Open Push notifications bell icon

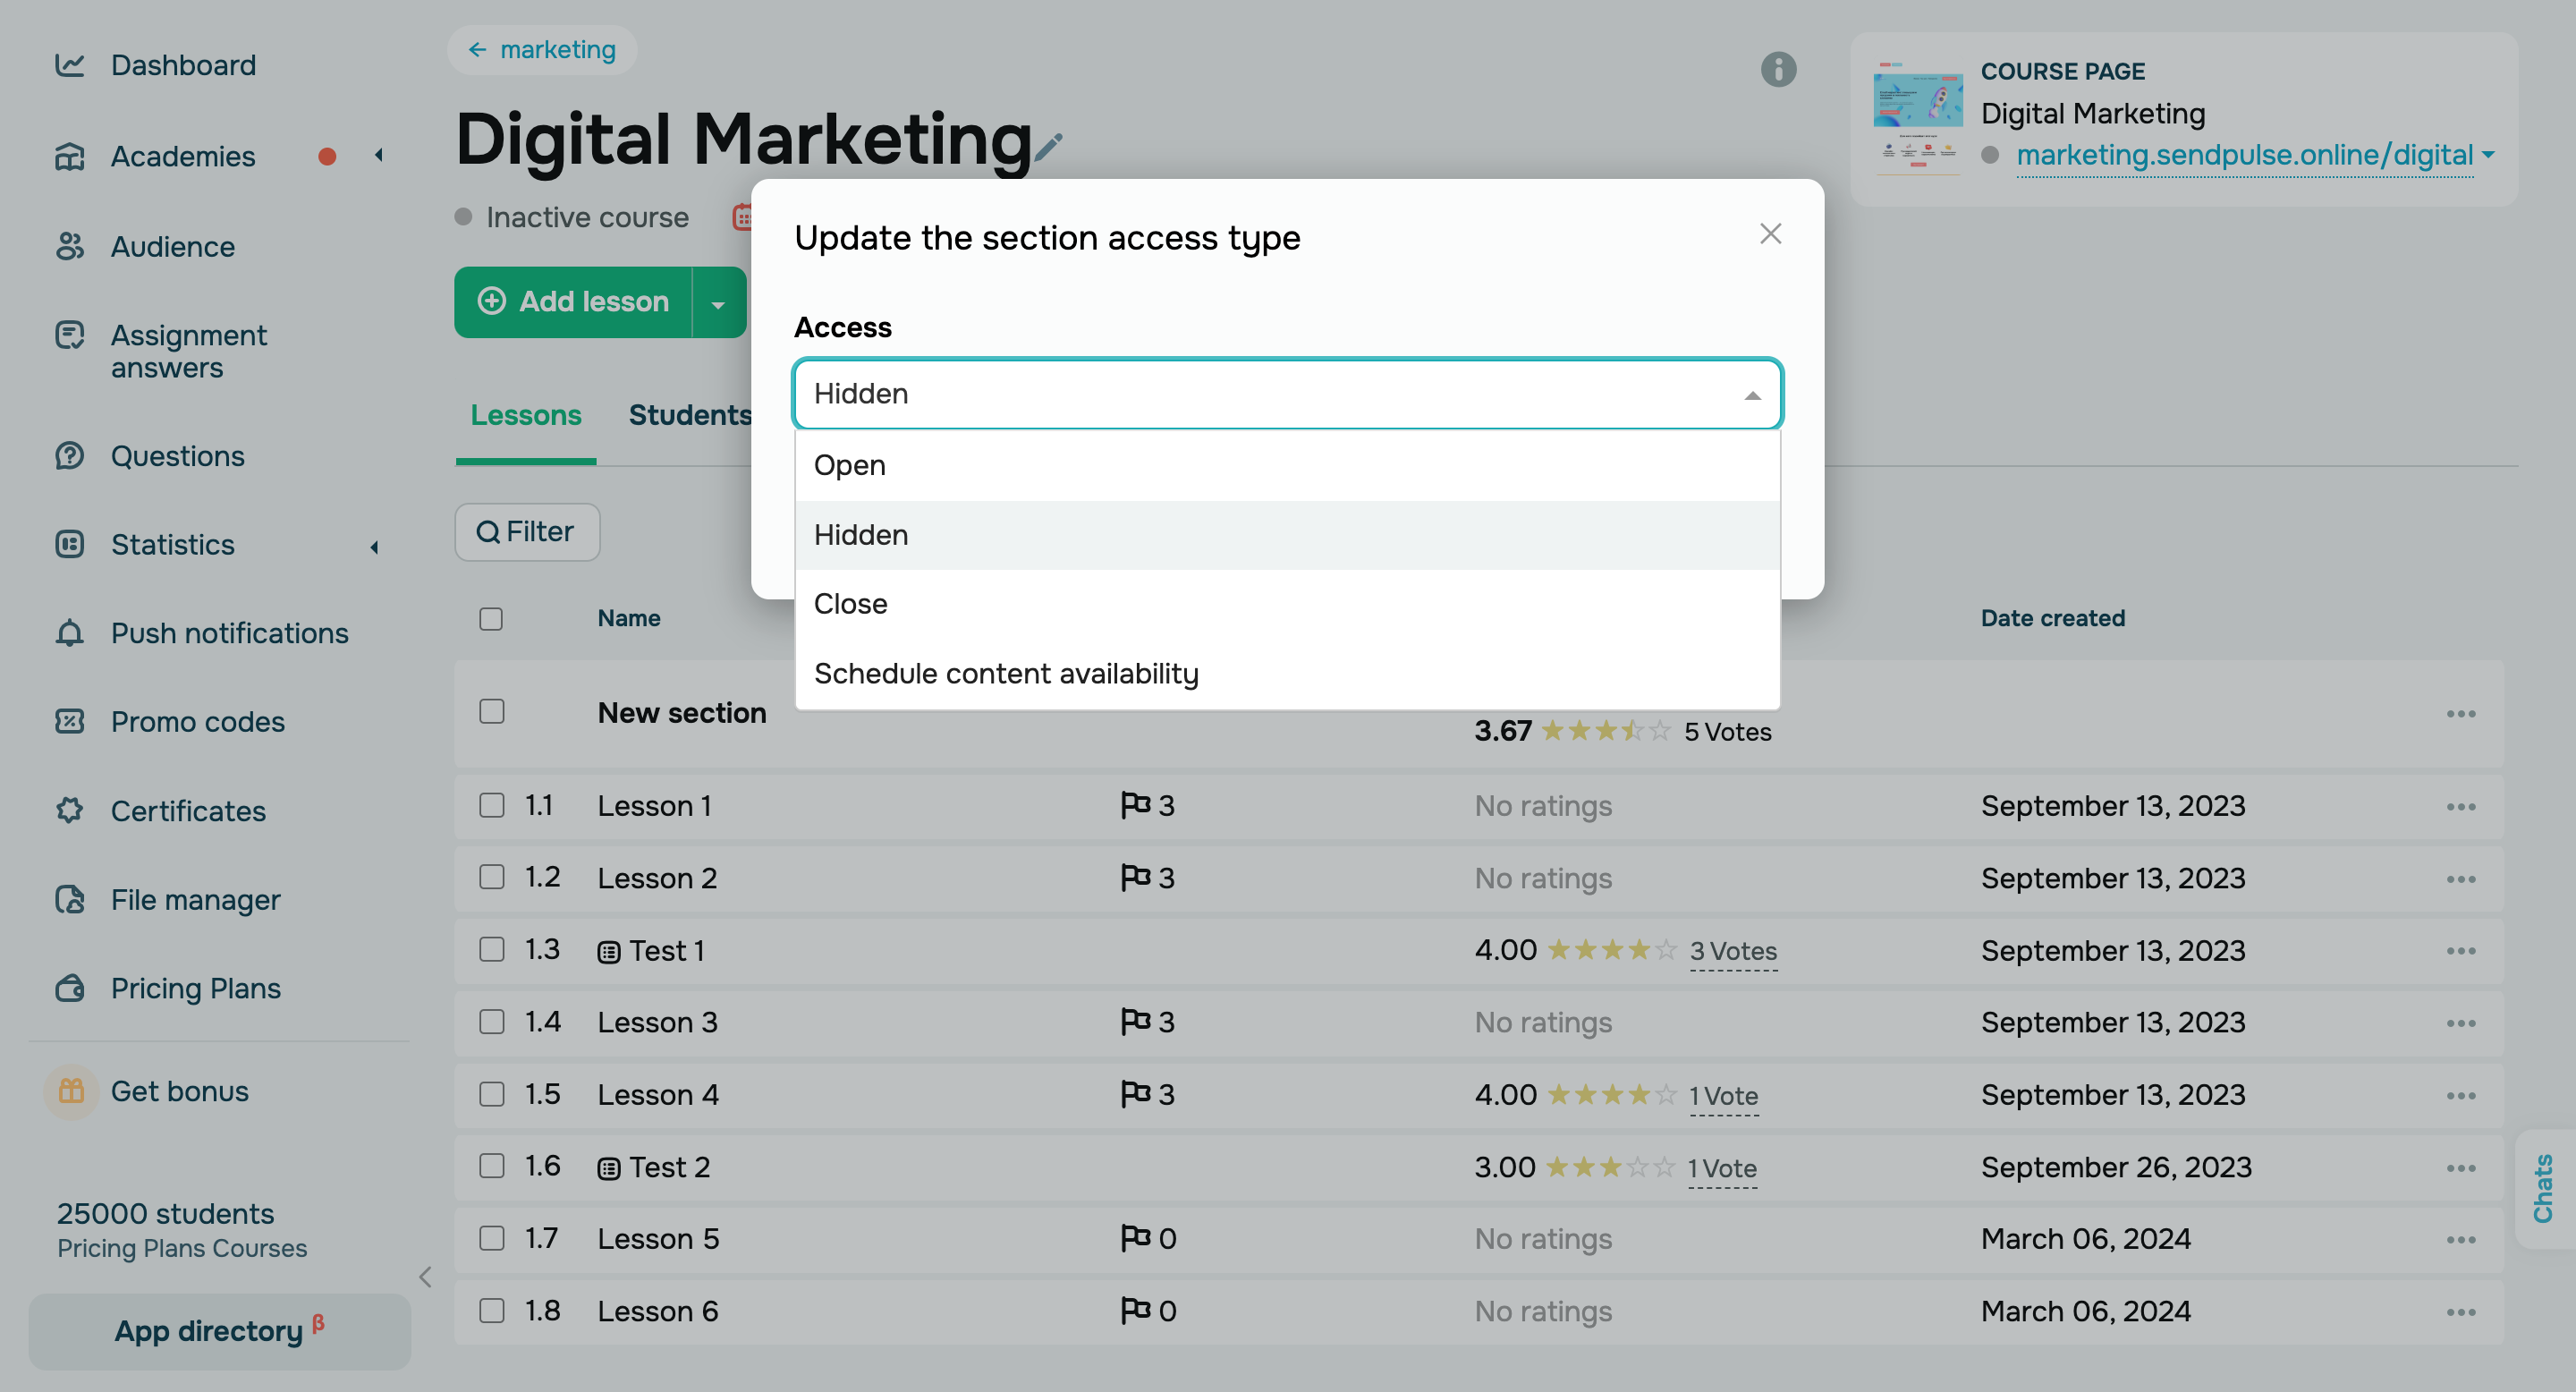(x=69, y=632)
